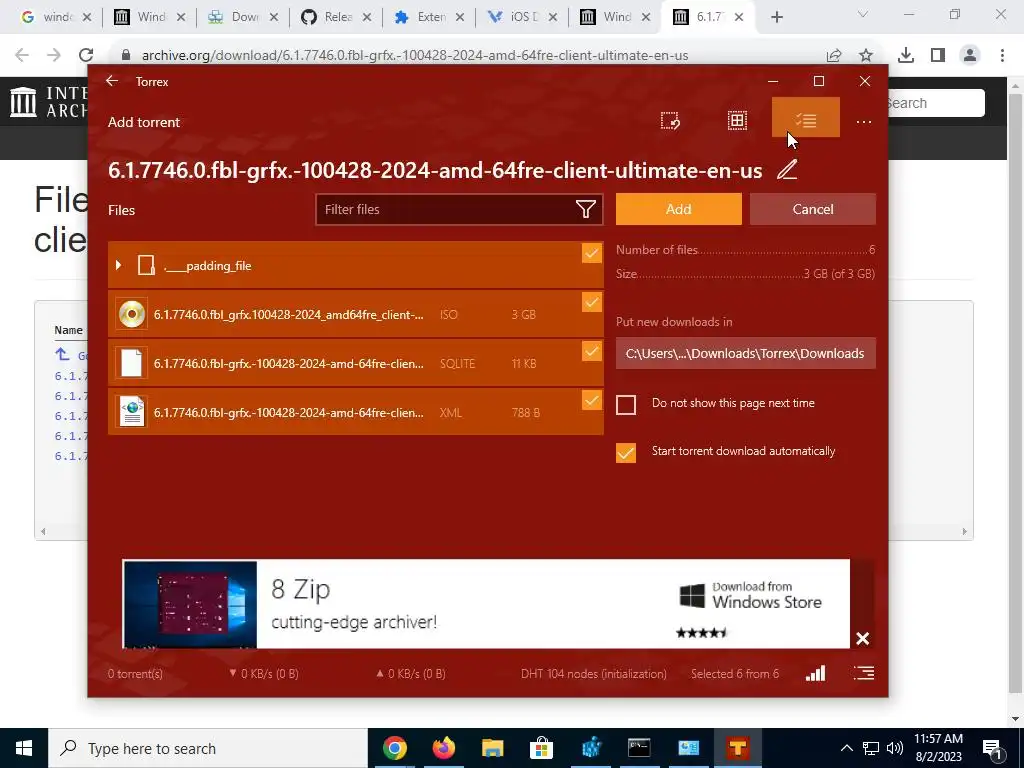Click the XML file icon
1024x768 pixels.
pos(132,412)
